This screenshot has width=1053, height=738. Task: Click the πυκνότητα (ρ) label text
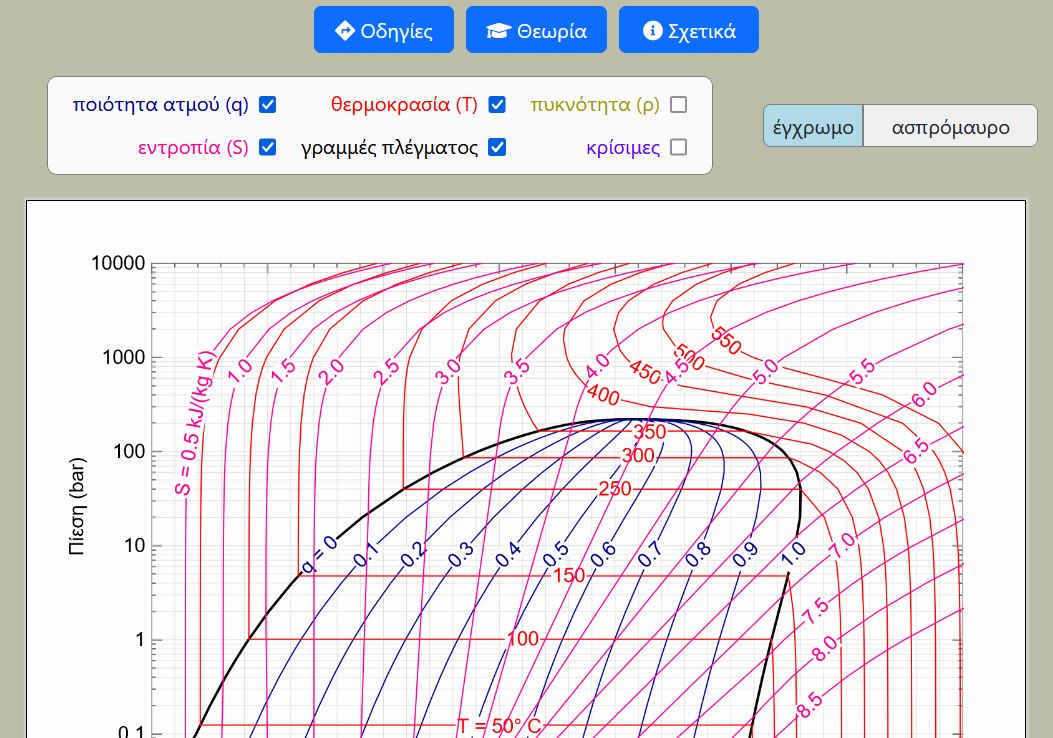point(595,105)
